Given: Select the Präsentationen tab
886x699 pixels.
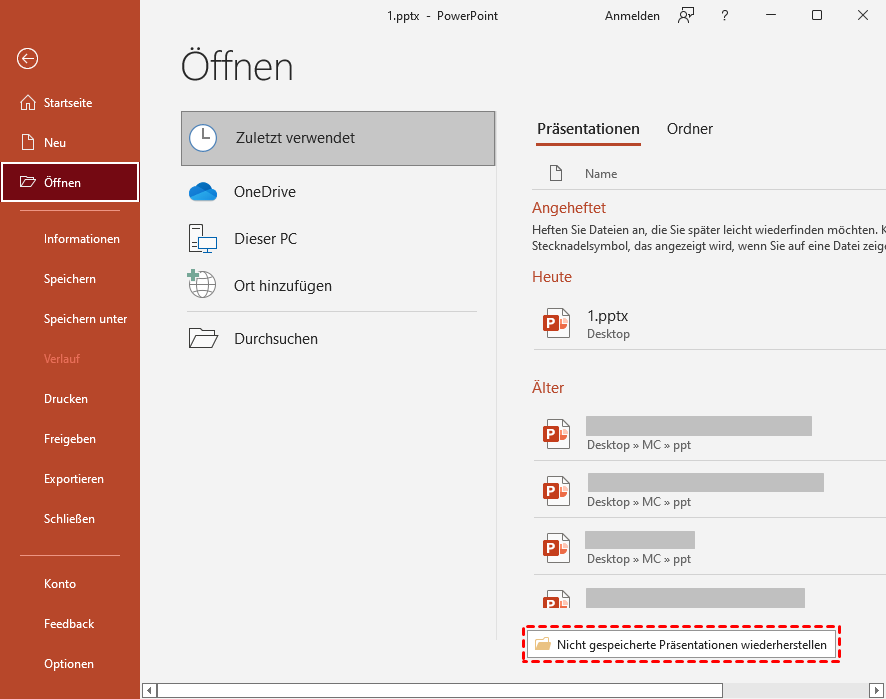Looking at the screenshot, I should click(588, 129).
